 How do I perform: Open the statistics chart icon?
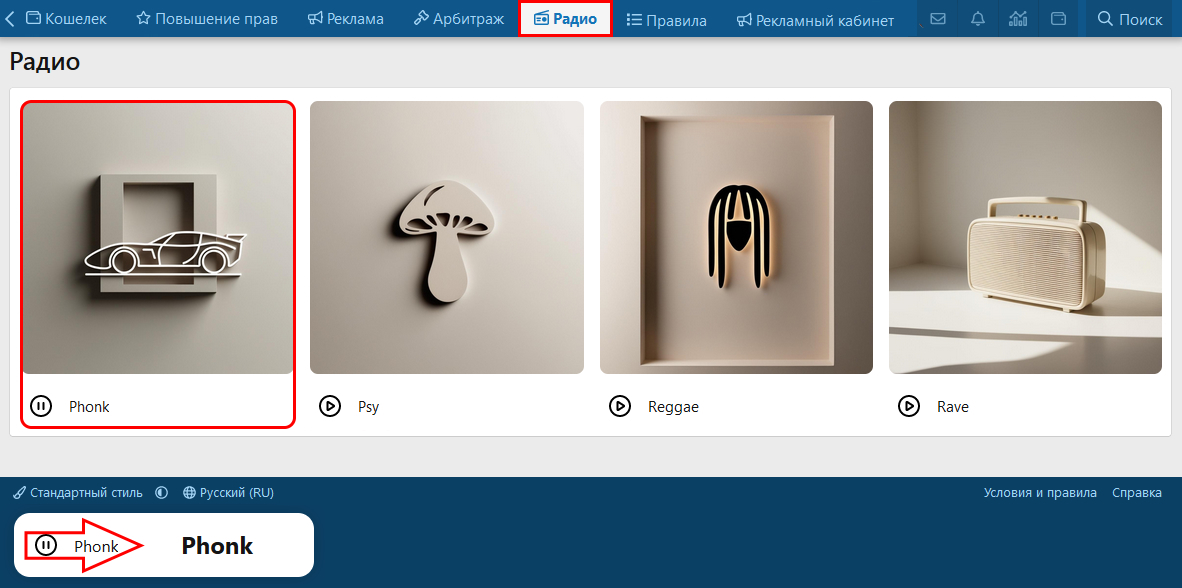tap(1018, 19)
